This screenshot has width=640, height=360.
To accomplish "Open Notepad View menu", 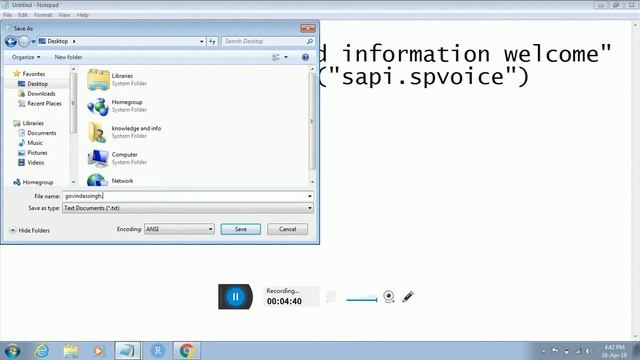I will (x=64, y=15).
